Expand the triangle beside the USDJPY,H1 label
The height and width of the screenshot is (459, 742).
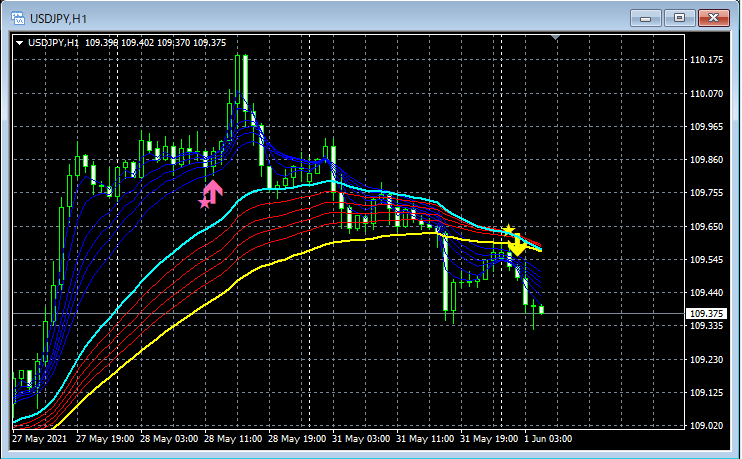19,43
